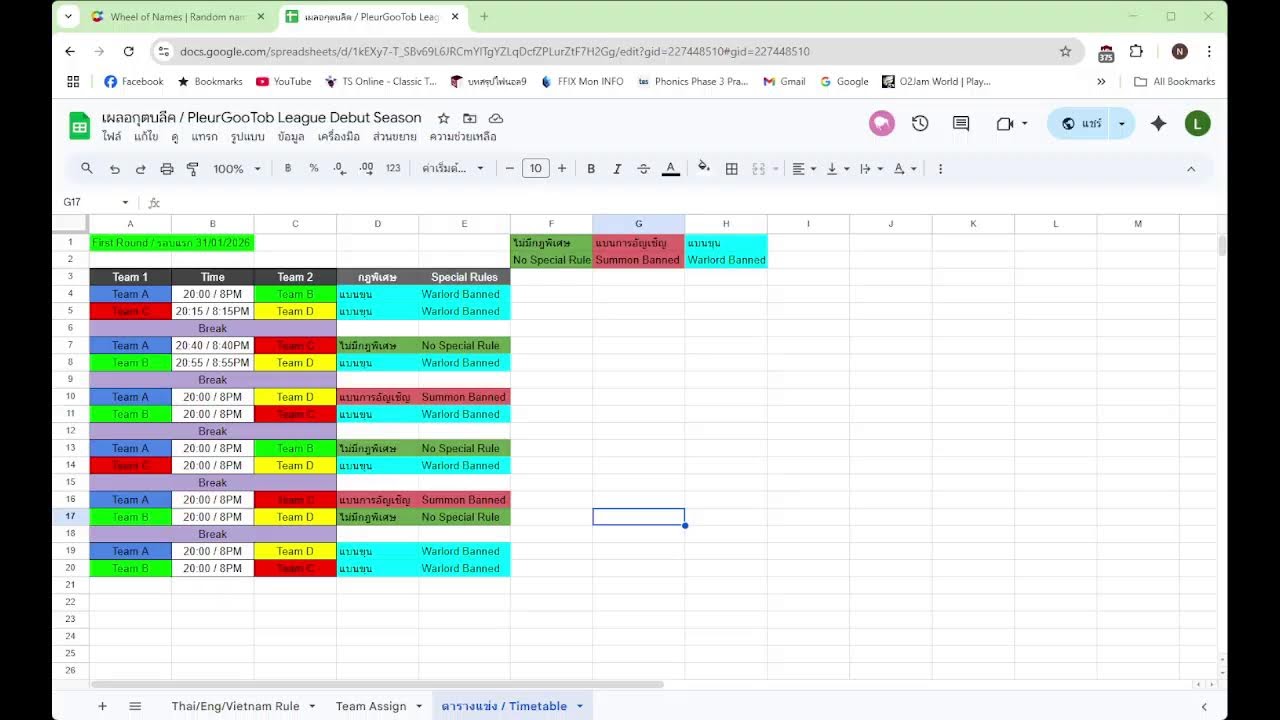Open horizontal align dropdown
This screenshot has height=720, width=1280.
click(804, 169)
